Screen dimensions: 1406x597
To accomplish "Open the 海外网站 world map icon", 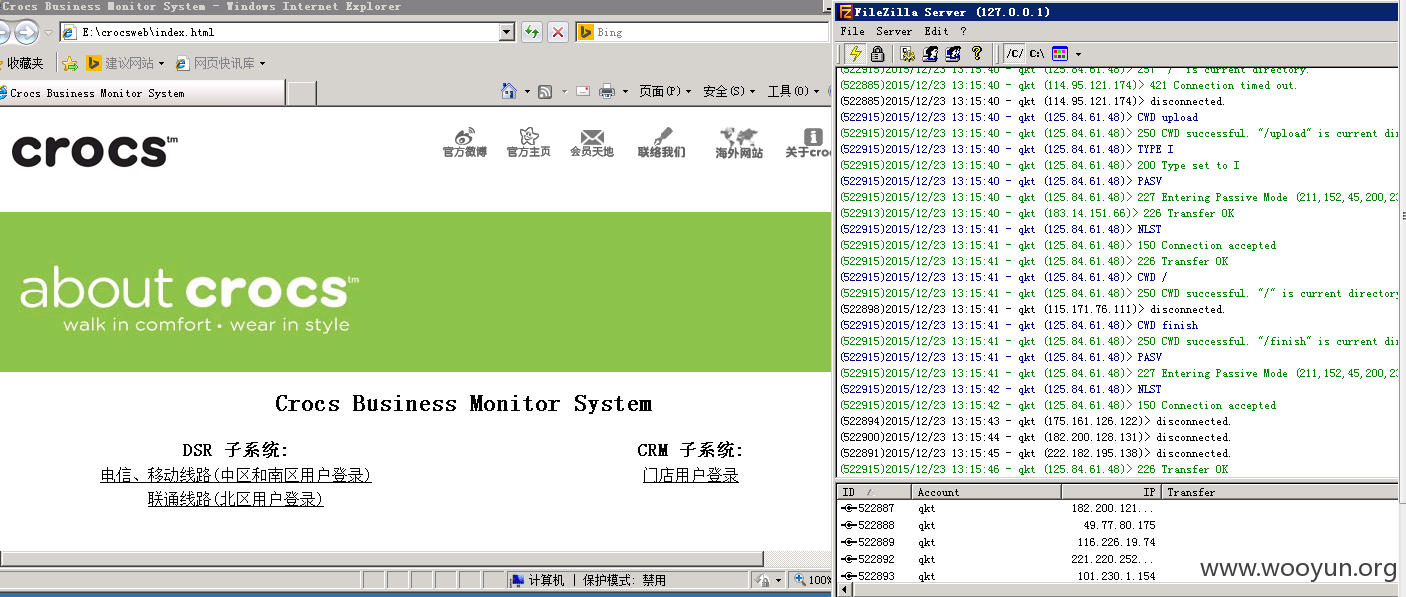I will (739, 143).
